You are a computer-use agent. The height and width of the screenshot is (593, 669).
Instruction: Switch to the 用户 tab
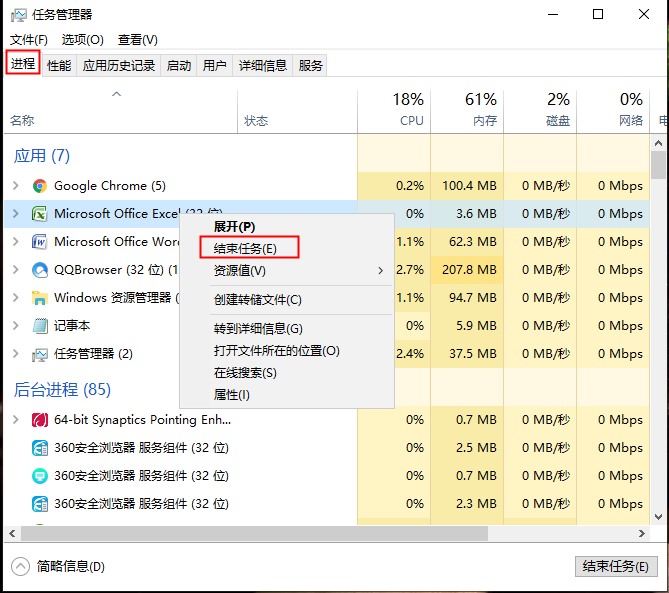coord(215,66)
